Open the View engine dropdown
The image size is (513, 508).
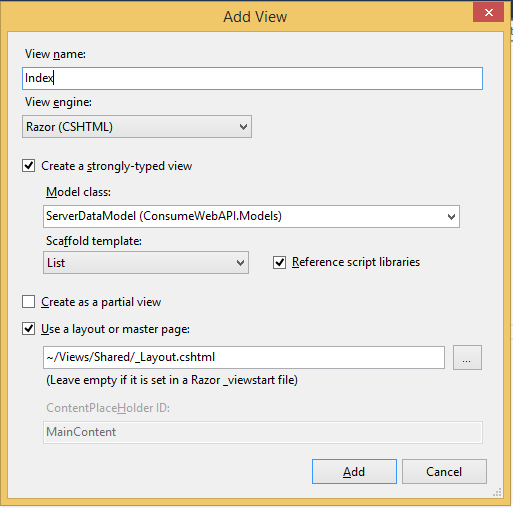(137, 127)
